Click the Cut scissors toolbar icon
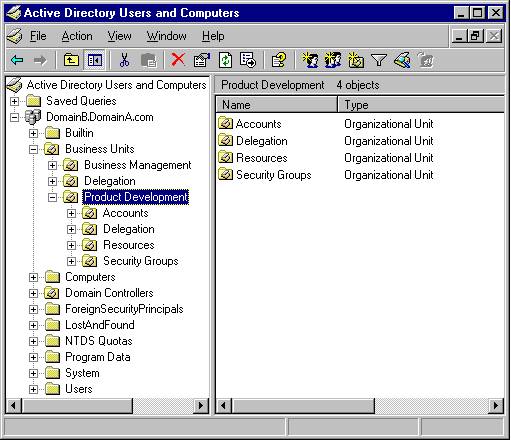Viewport: 511px width, 440px height. coord(124,60)
